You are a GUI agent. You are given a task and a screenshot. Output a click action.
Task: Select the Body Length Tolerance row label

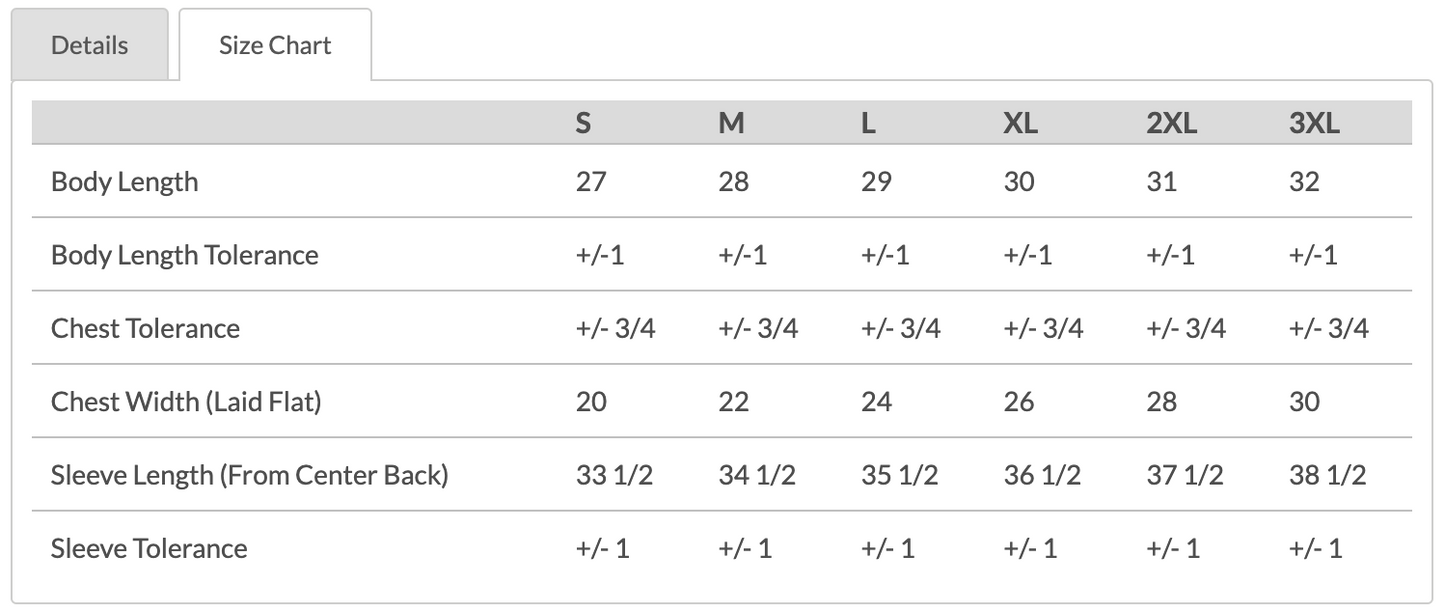pos(184,255)
